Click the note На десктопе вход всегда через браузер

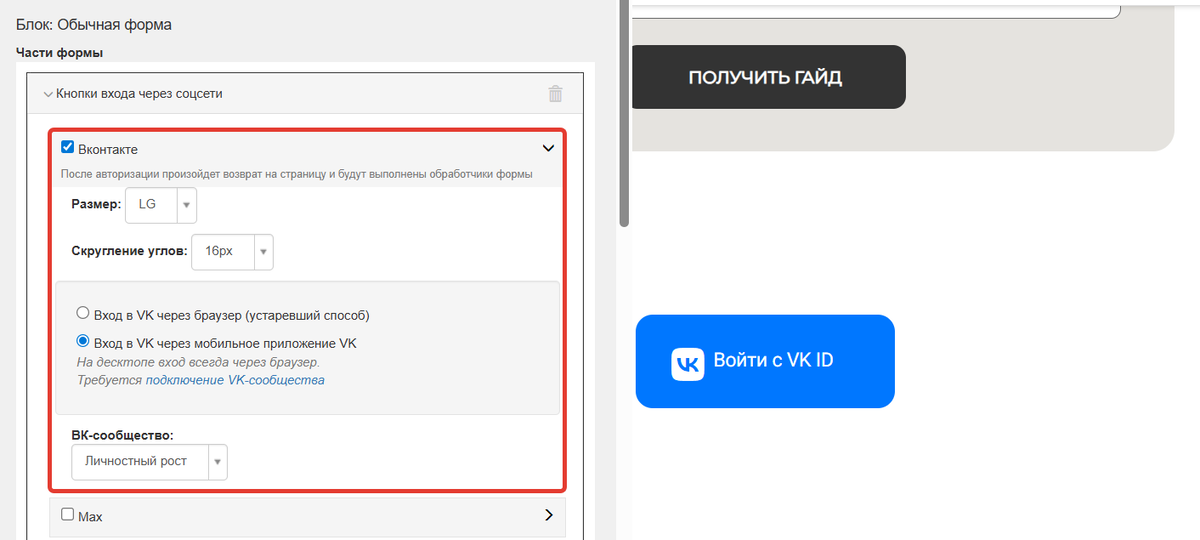198,362
